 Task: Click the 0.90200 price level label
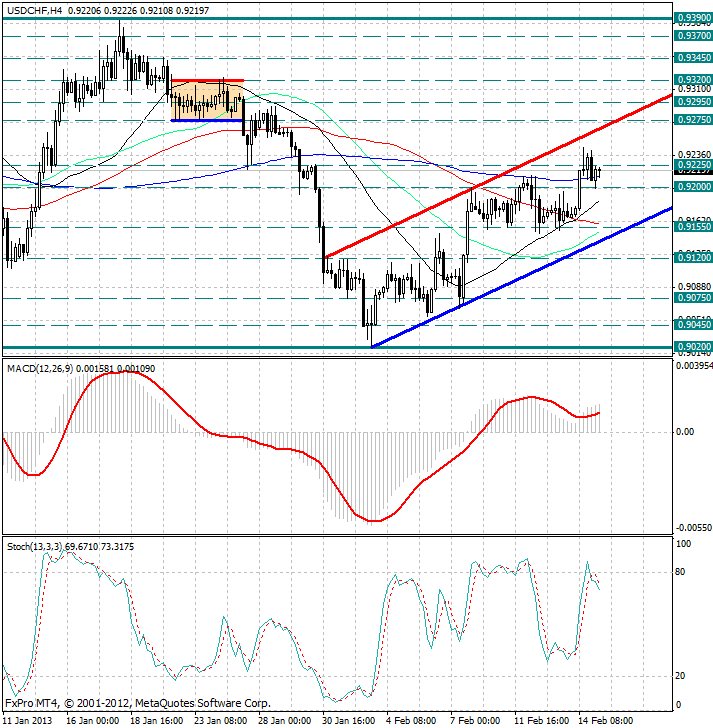click(x=693, y=347)
